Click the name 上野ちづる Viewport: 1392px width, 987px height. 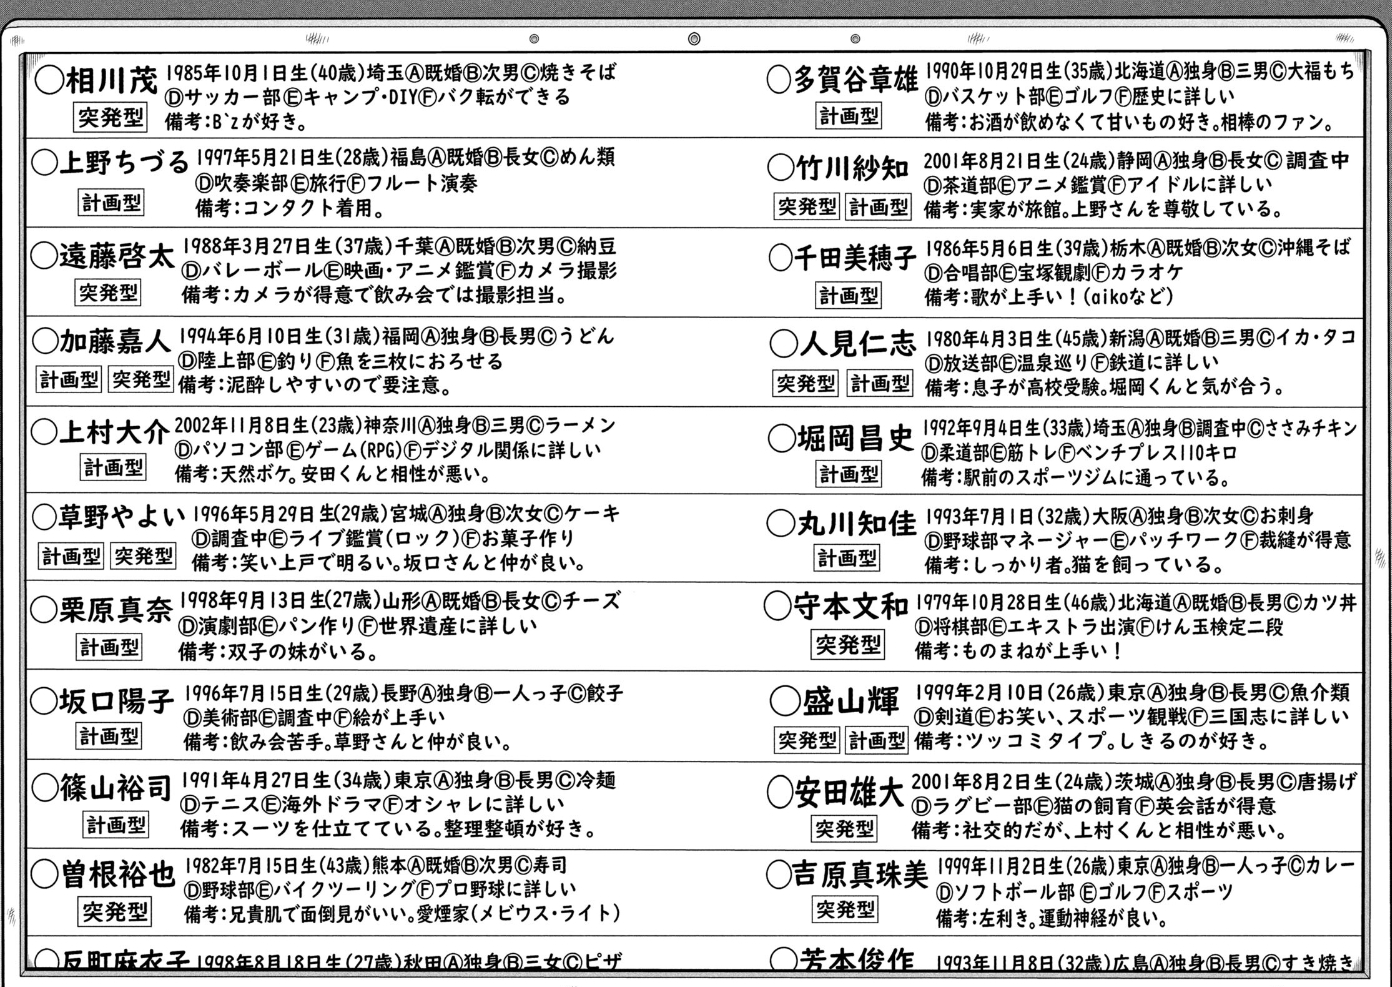click(x=124, y=162)
